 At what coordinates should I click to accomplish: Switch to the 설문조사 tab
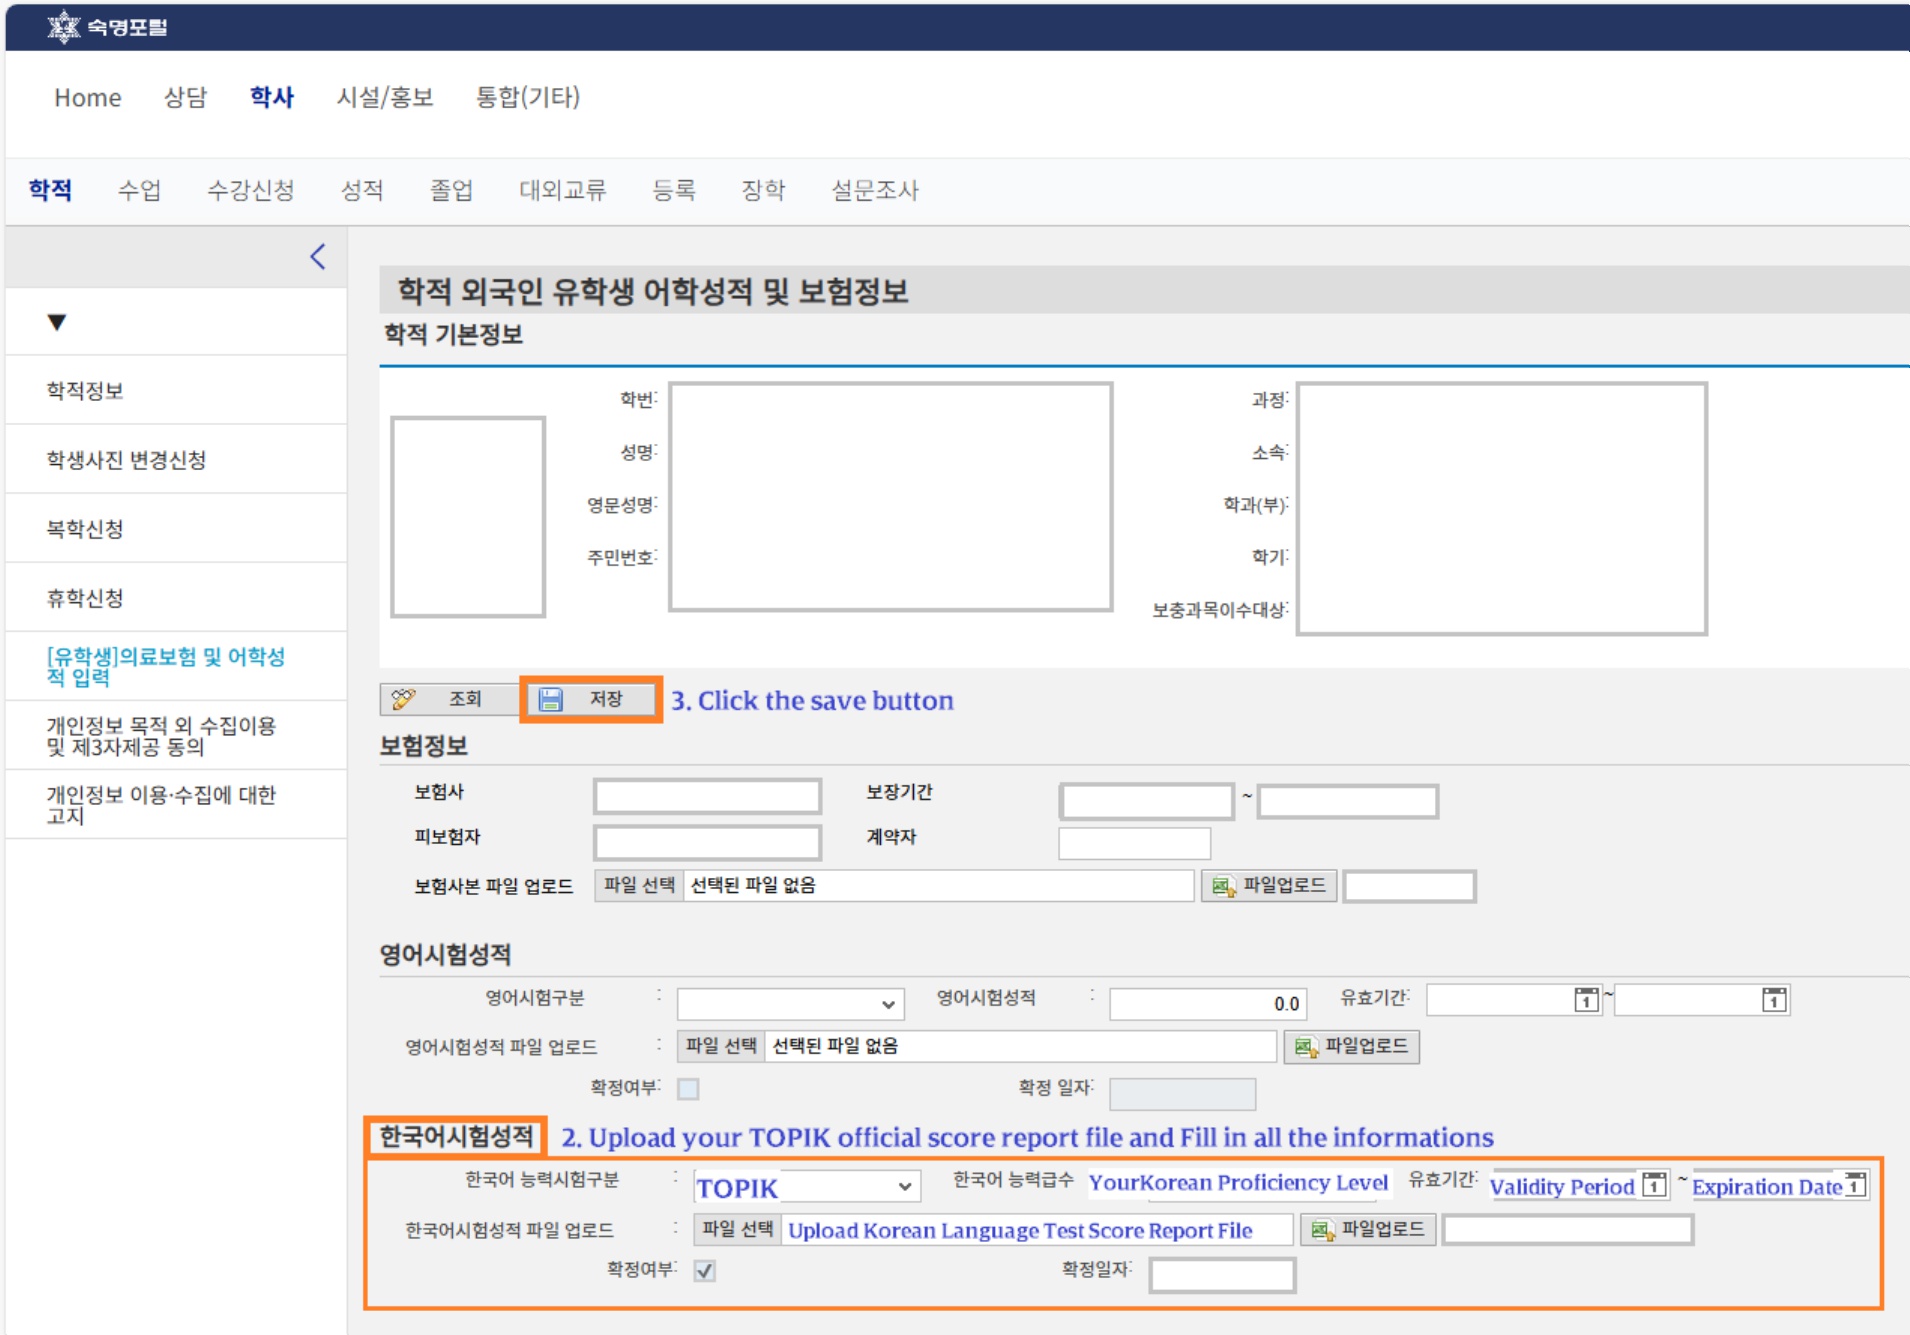(875, 190)
